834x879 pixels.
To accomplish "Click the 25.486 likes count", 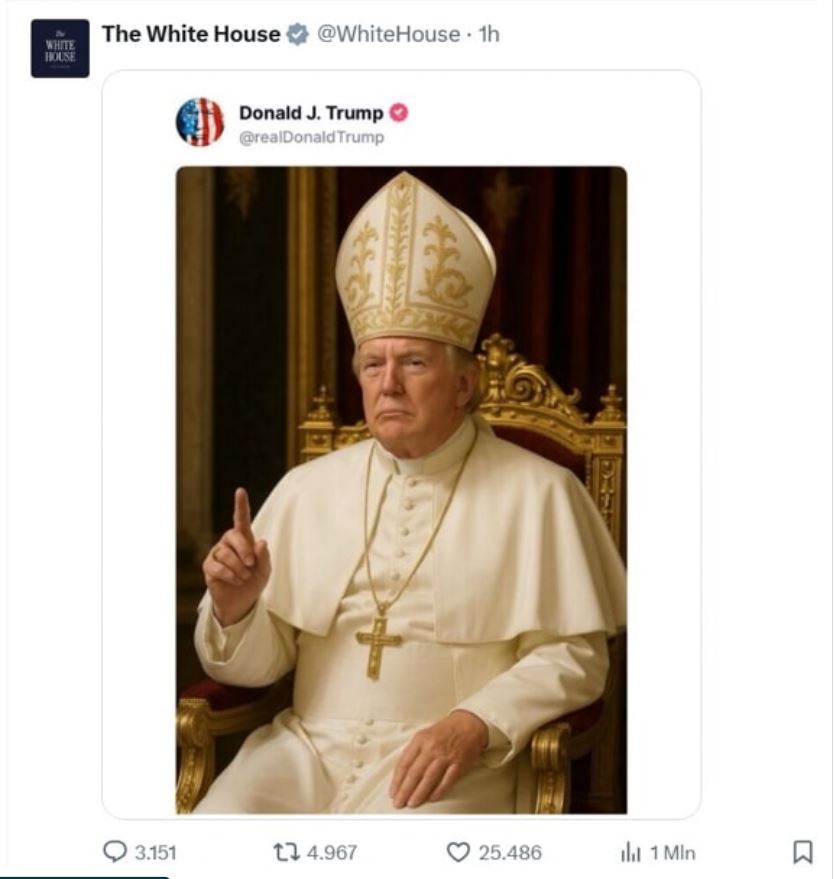I will coord(510,853).
